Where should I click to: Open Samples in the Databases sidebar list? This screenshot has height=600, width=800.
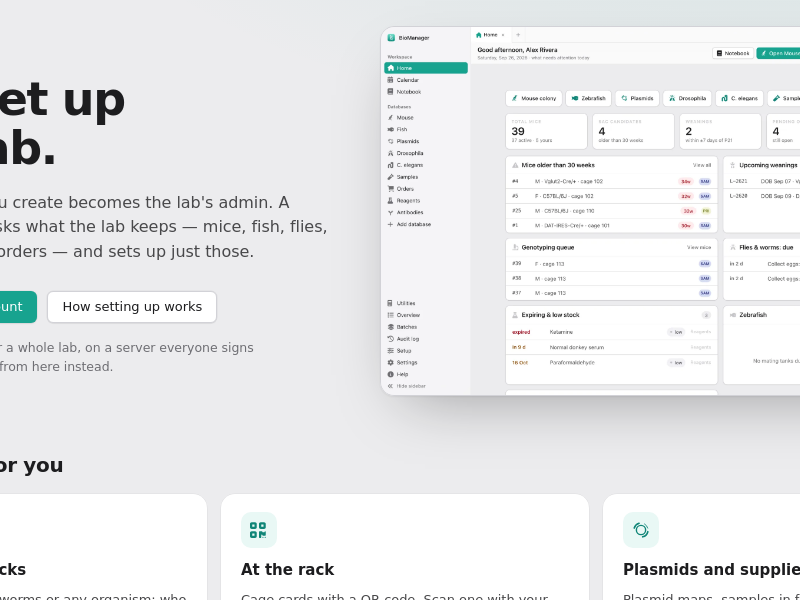coord(426,177)
